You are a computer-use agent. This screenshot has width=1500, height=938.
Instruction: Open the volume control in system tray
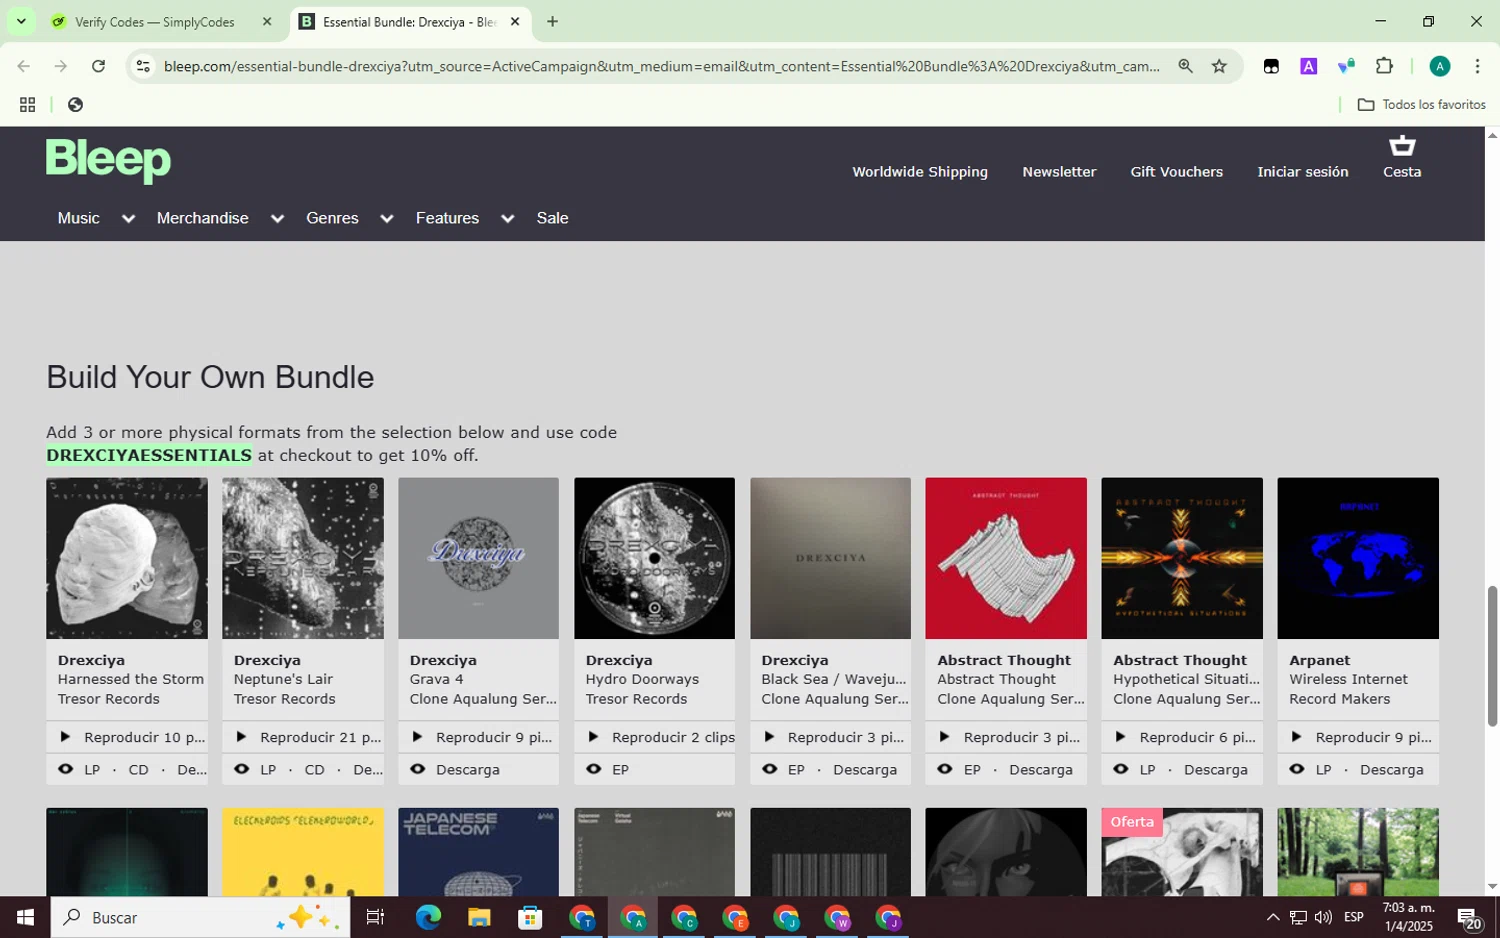pyautogui.click(x=1323, y=917)
